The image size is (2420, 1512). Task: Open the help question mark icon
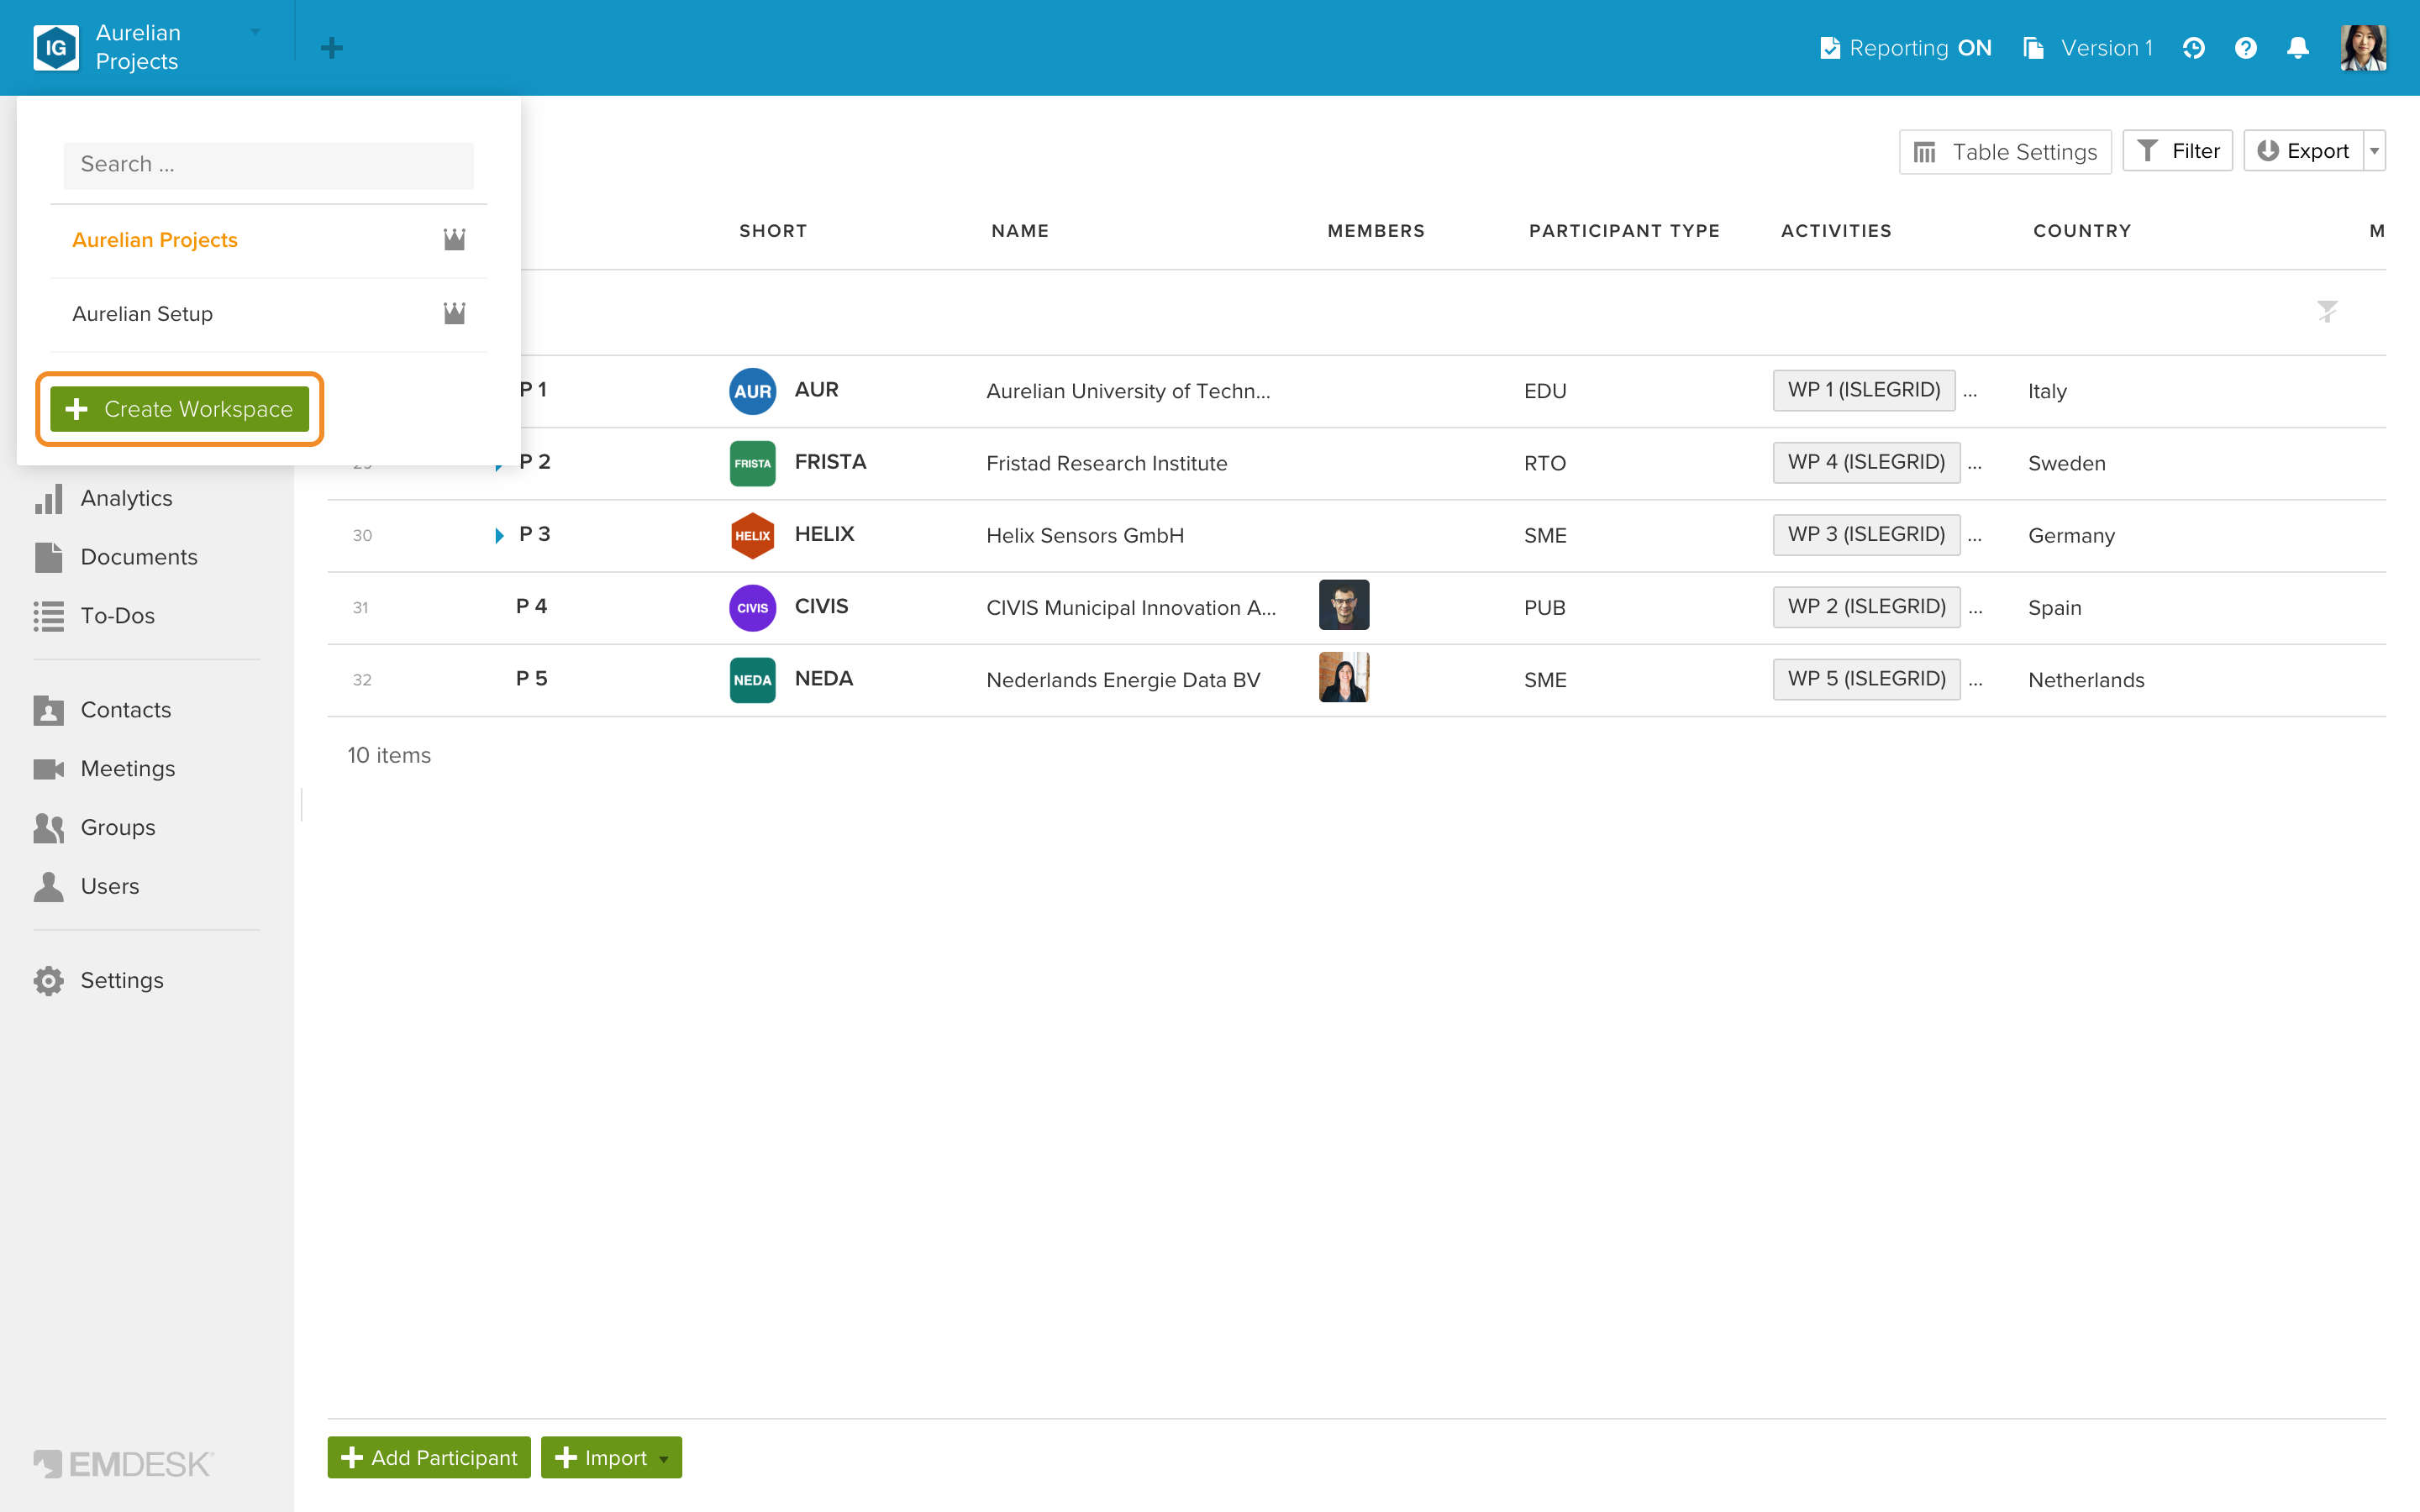pyautogui.click(x=2245, y=48)
